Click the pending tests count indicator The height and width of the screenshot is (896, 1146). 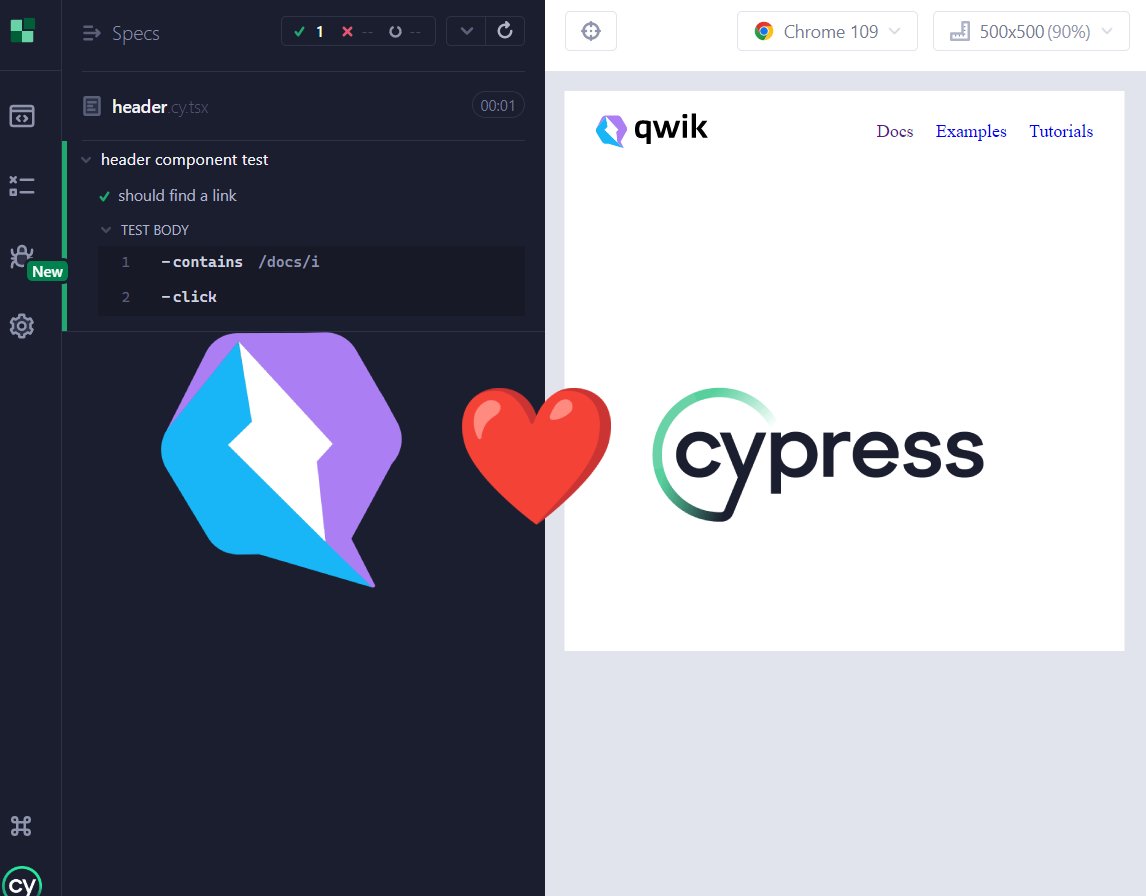[x=405, y=31]
